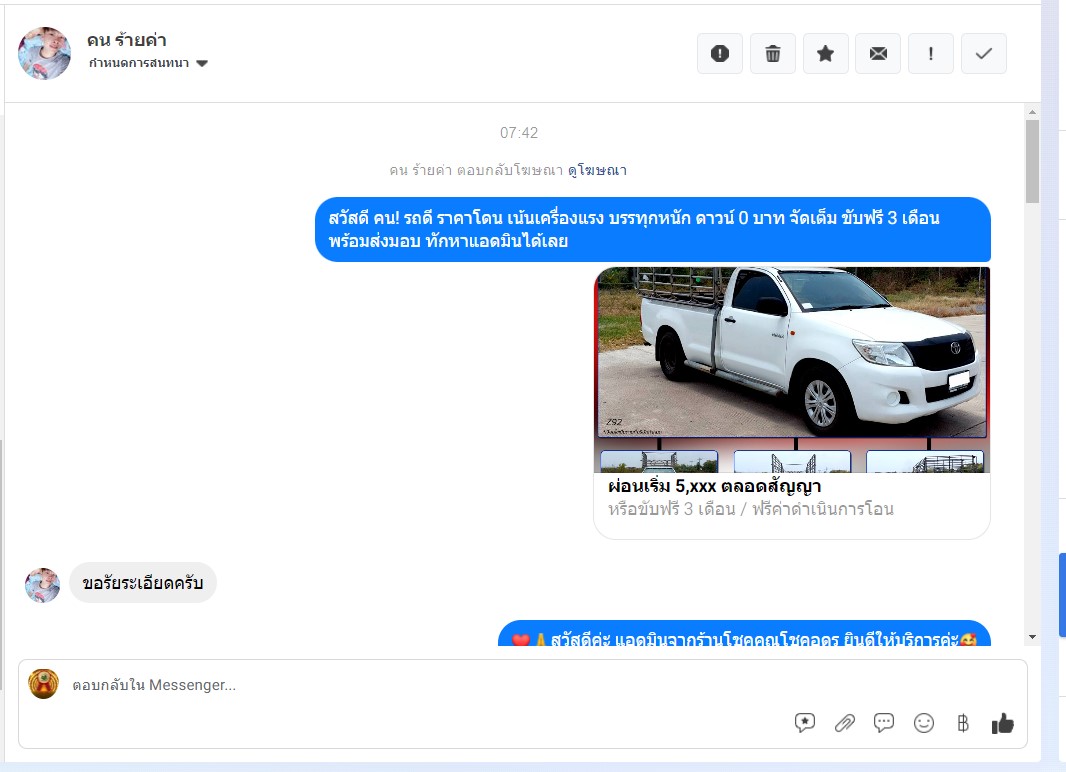Mark conversation as done with checkmark

984,54
